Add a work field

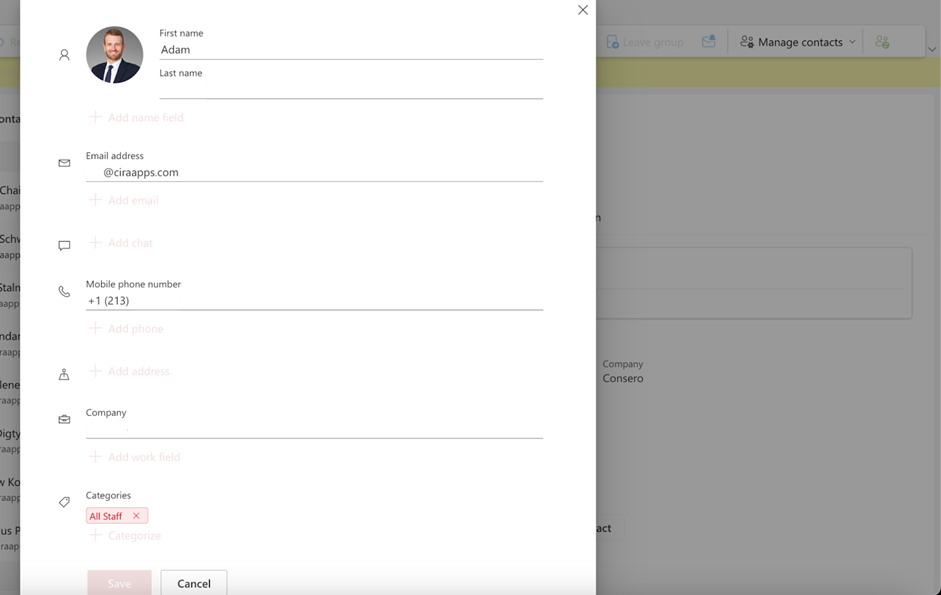(x=134, y=458)
